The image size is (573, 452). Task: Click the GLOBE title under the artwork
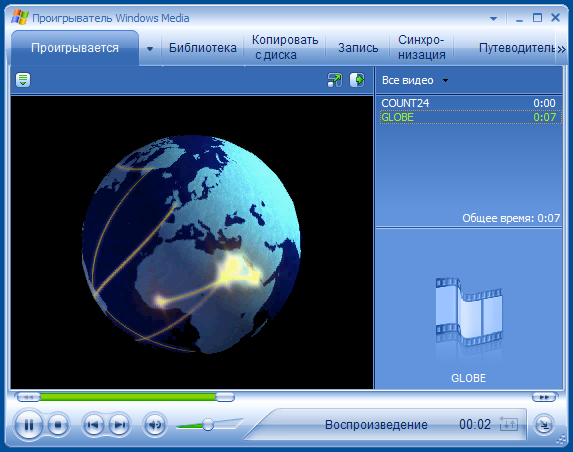[x=468, y=378]
